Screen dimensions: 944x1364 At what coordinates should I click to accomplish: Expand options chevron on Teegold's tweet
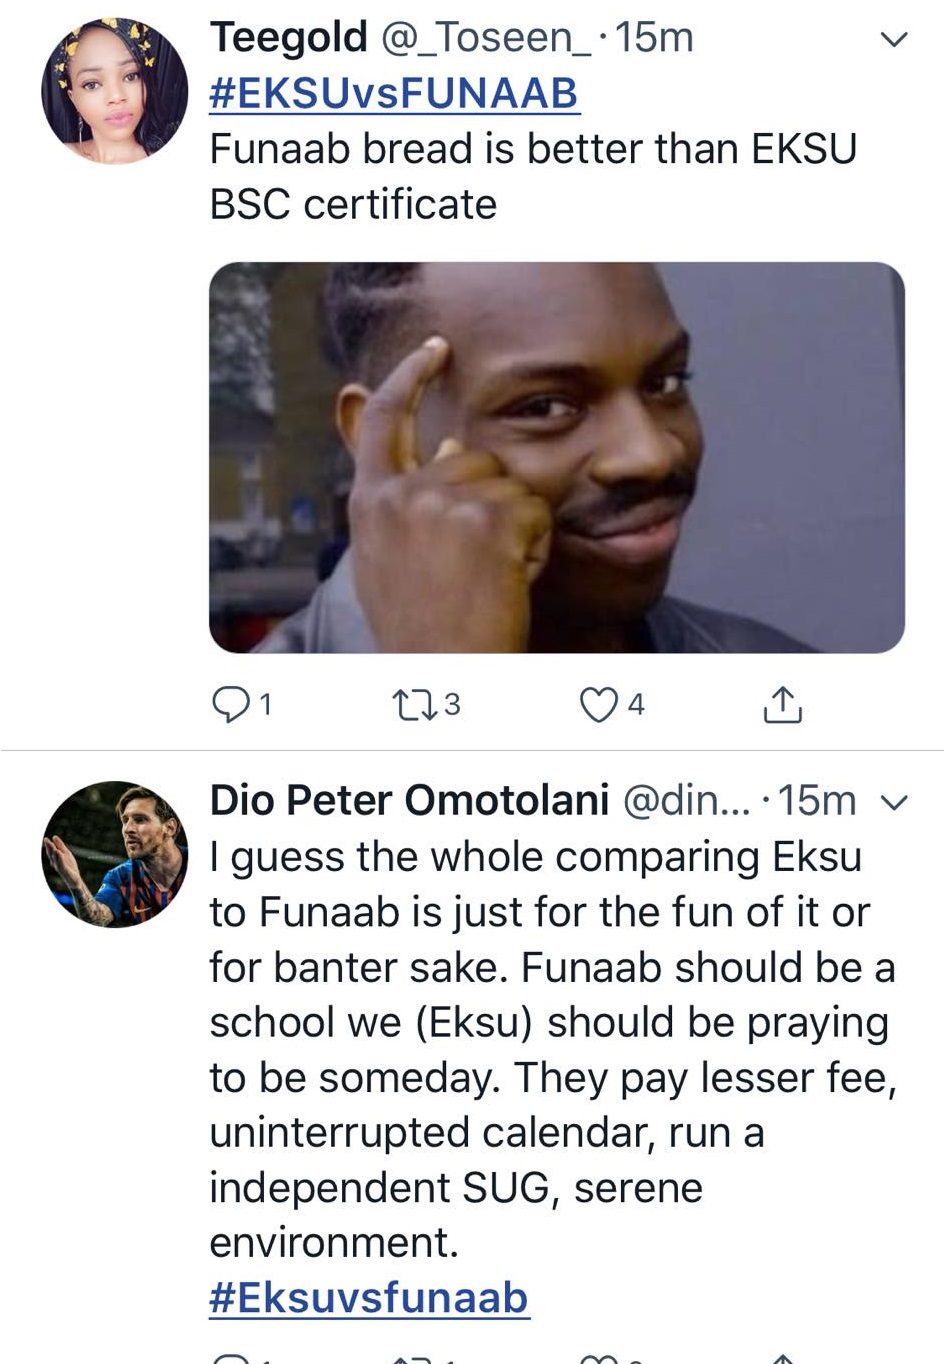[893, 39]
